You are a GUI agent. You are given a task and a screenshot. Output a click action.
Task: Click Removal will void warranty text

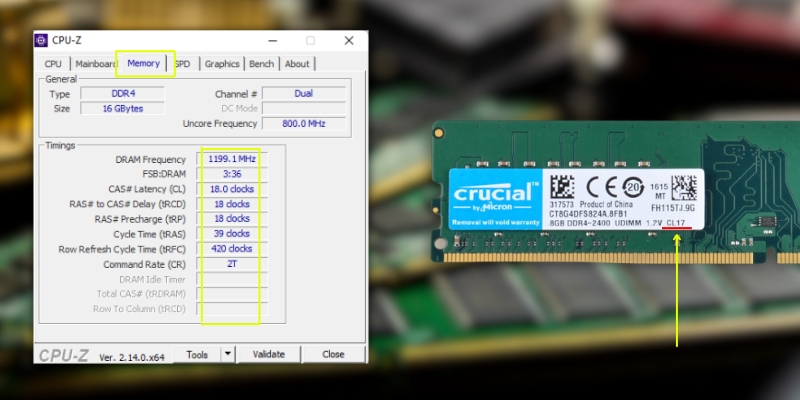click(495, 222)
